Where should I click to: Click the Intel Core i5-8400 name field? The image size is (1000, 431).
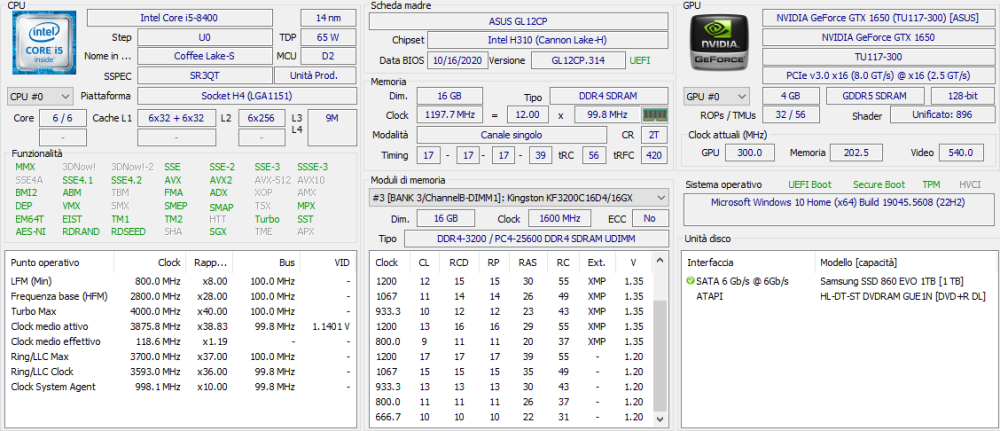click(180, 18)
